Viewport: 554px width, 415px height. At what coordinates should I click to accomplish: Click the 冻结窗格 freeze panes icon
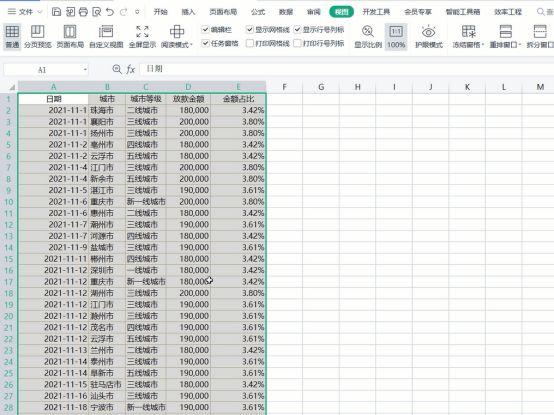point(468,32)
